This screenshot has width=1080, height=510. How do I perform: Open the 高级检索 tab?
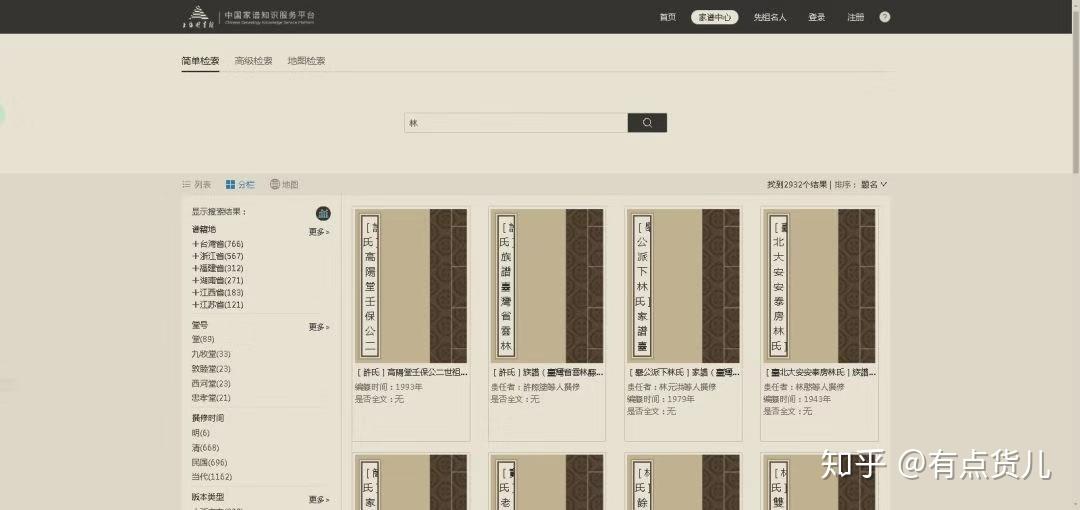(253, 61)
